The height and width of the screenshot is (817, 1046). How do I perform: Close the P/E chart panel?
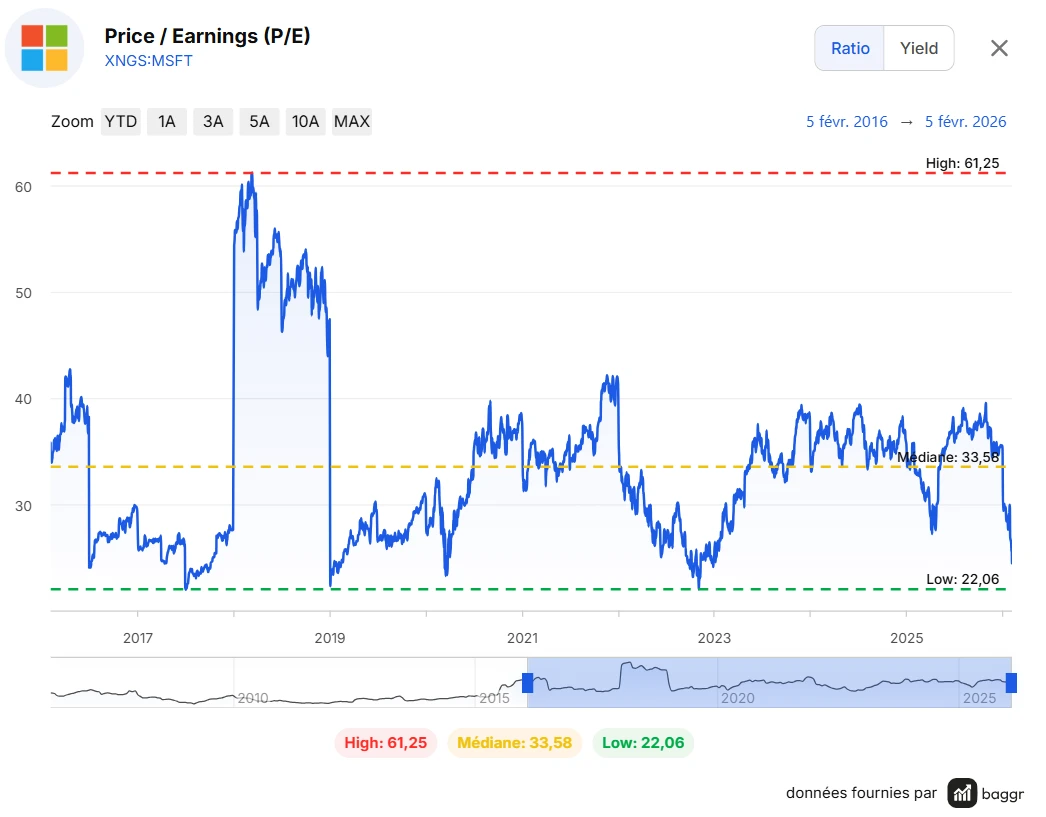coord(998,48)
